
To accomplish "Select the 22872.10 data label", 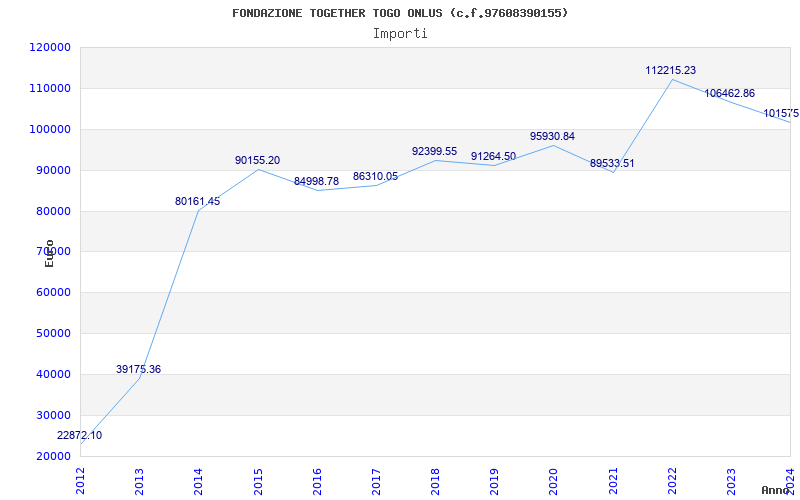I will 79,435.
